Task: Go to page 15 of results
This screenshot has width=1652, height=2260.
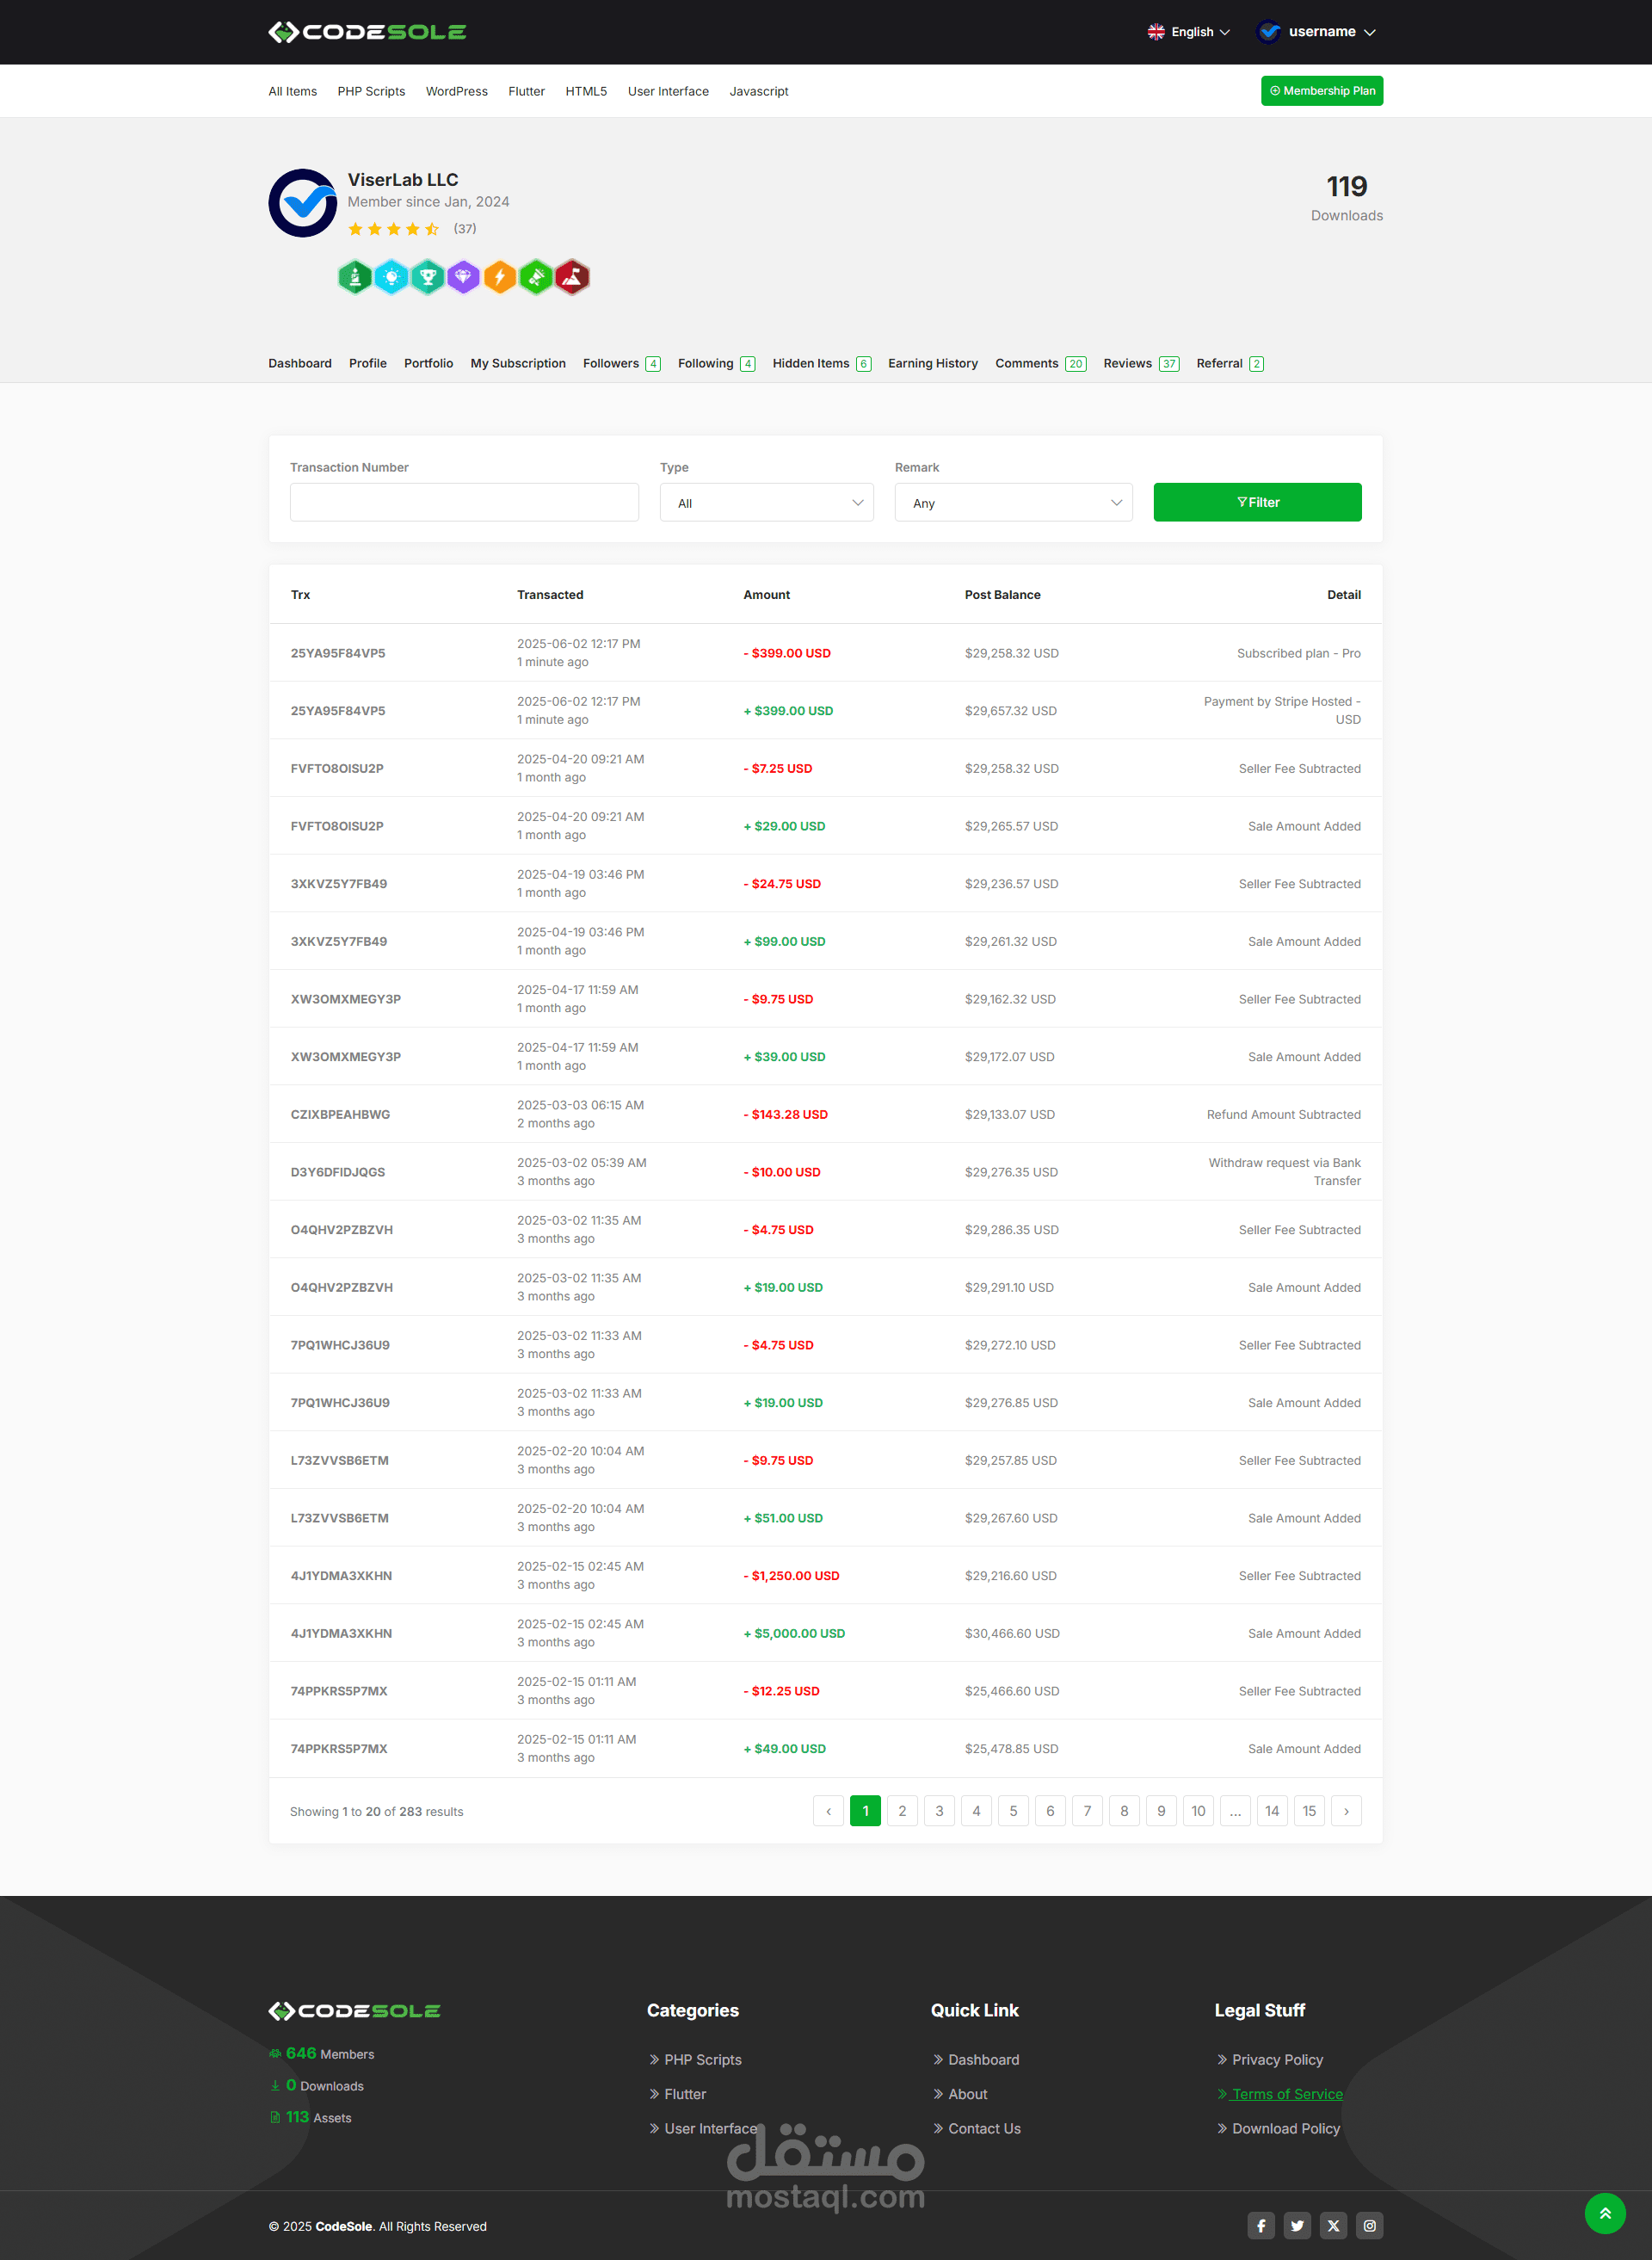Action: tap(1309, 1811)
